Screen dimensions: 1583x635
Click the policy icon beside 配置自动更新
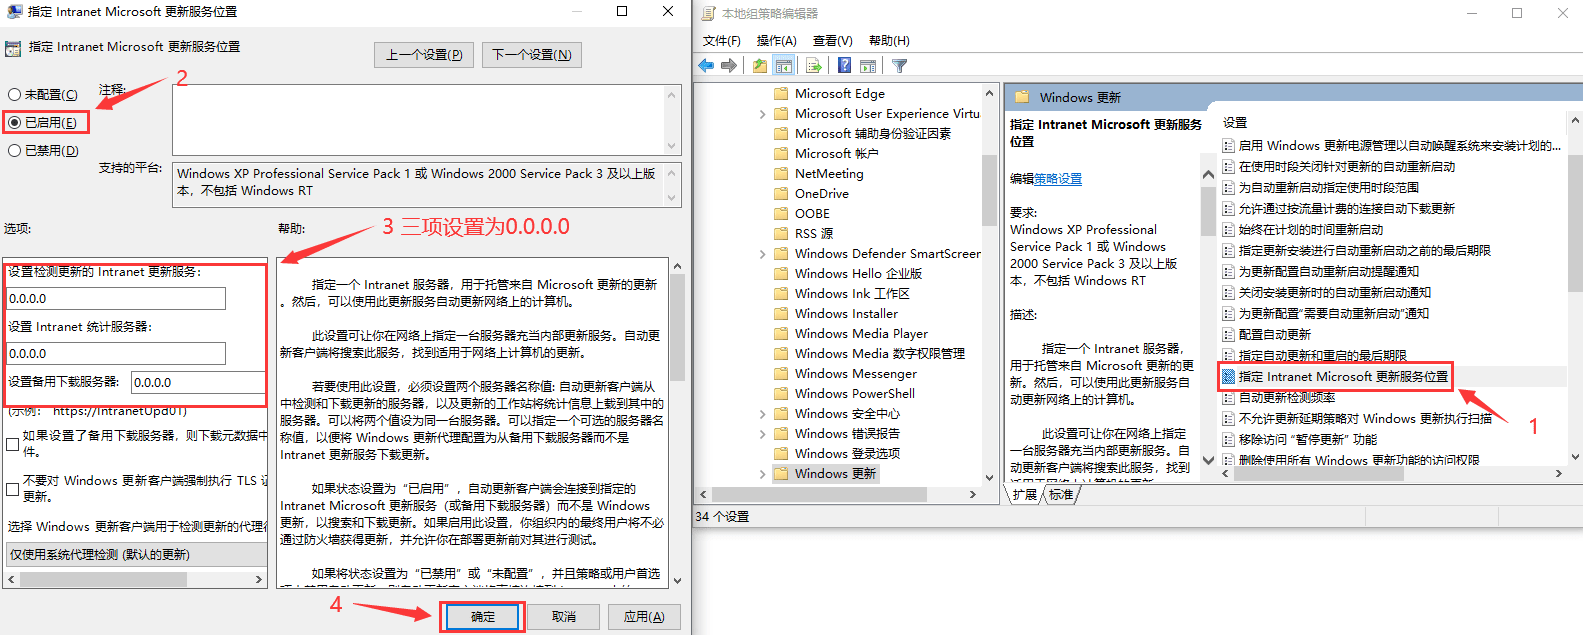1228,335
